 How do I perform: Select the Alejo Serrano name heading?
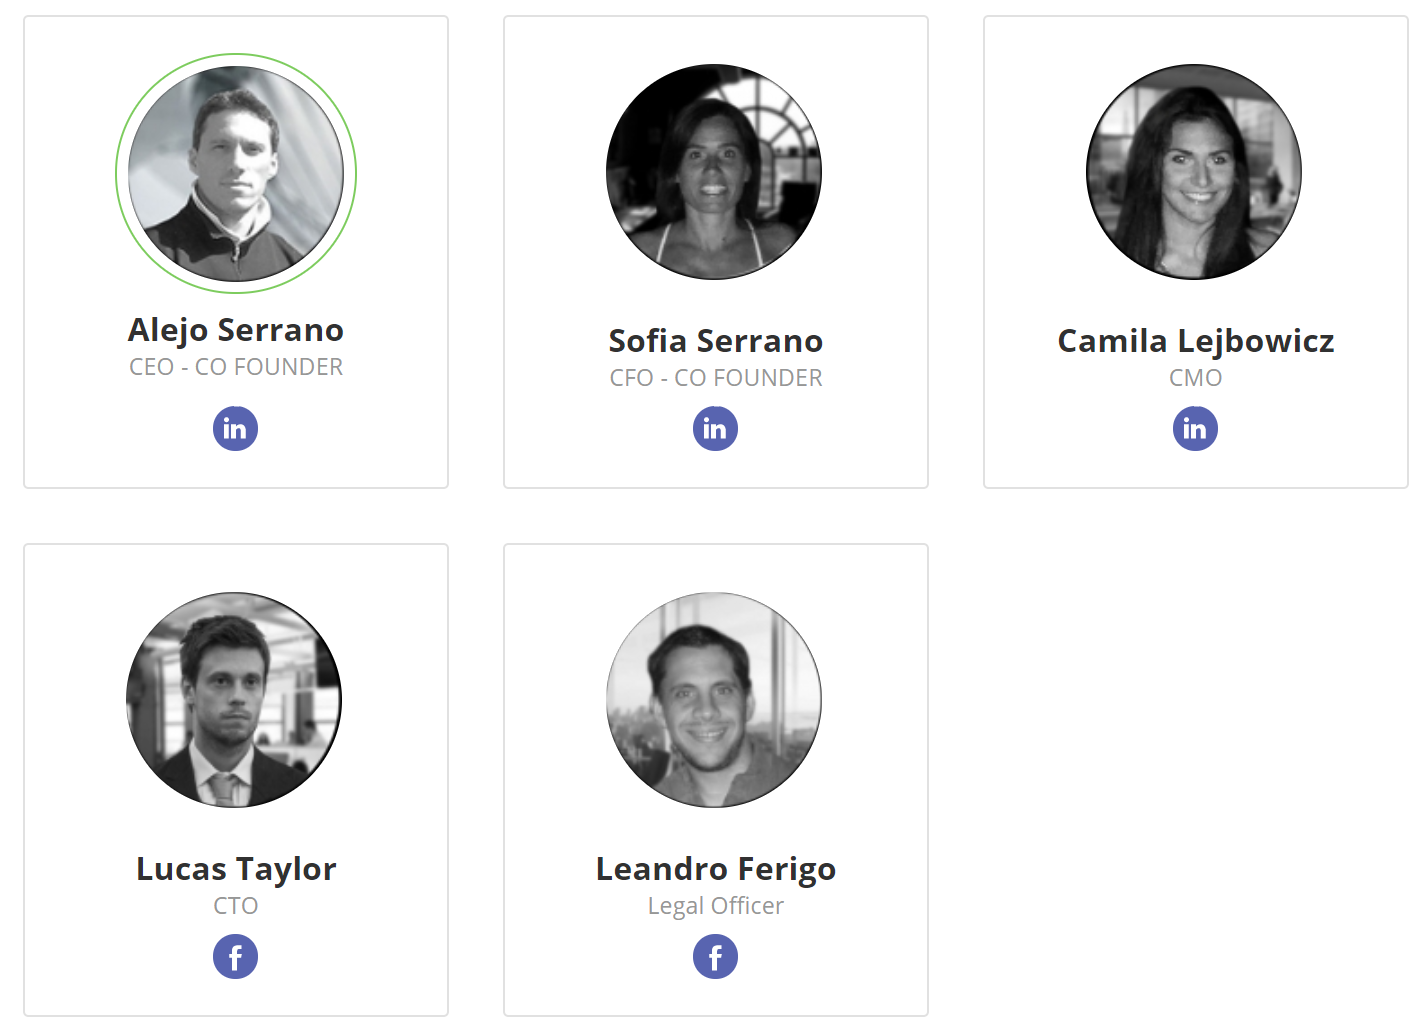(x=236, y=330)
